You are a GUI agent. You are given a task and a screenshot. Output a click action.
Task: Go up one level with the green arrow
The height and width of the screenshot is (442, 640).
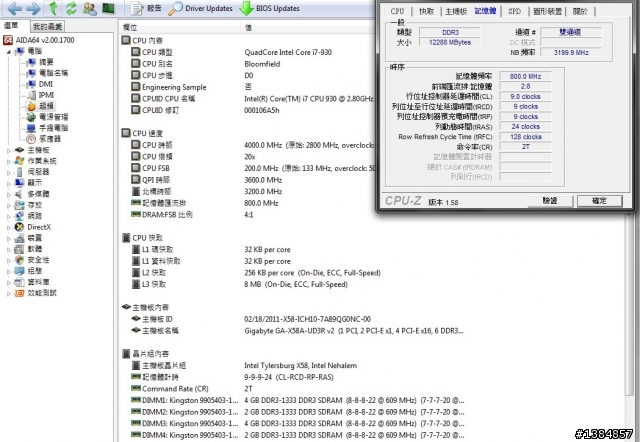(53, 8)
